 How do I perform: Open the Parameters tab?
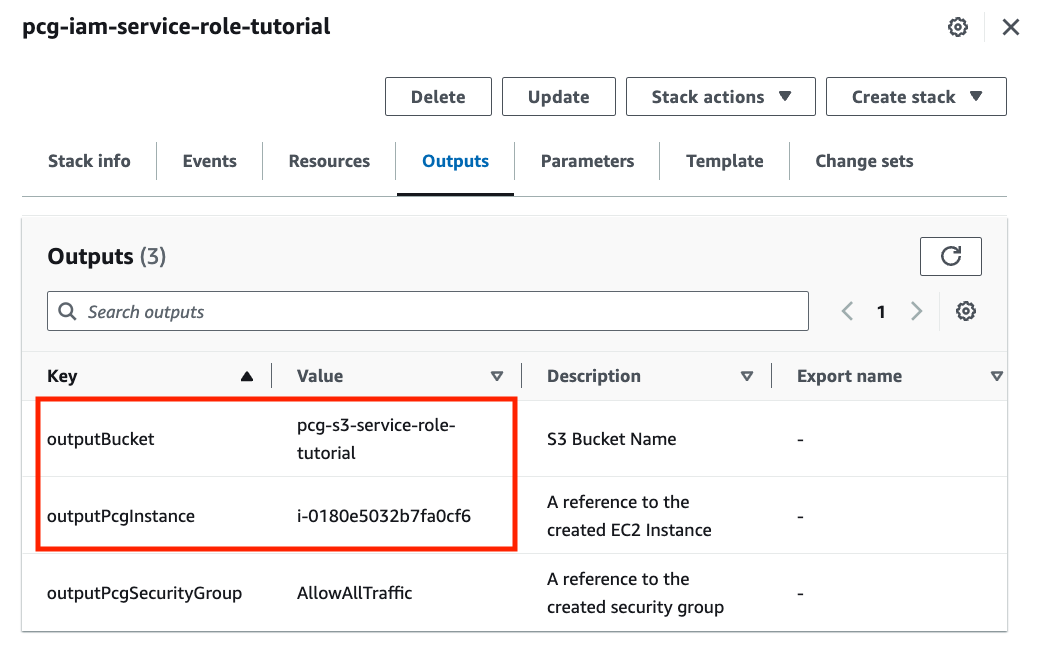coord(587,161)
